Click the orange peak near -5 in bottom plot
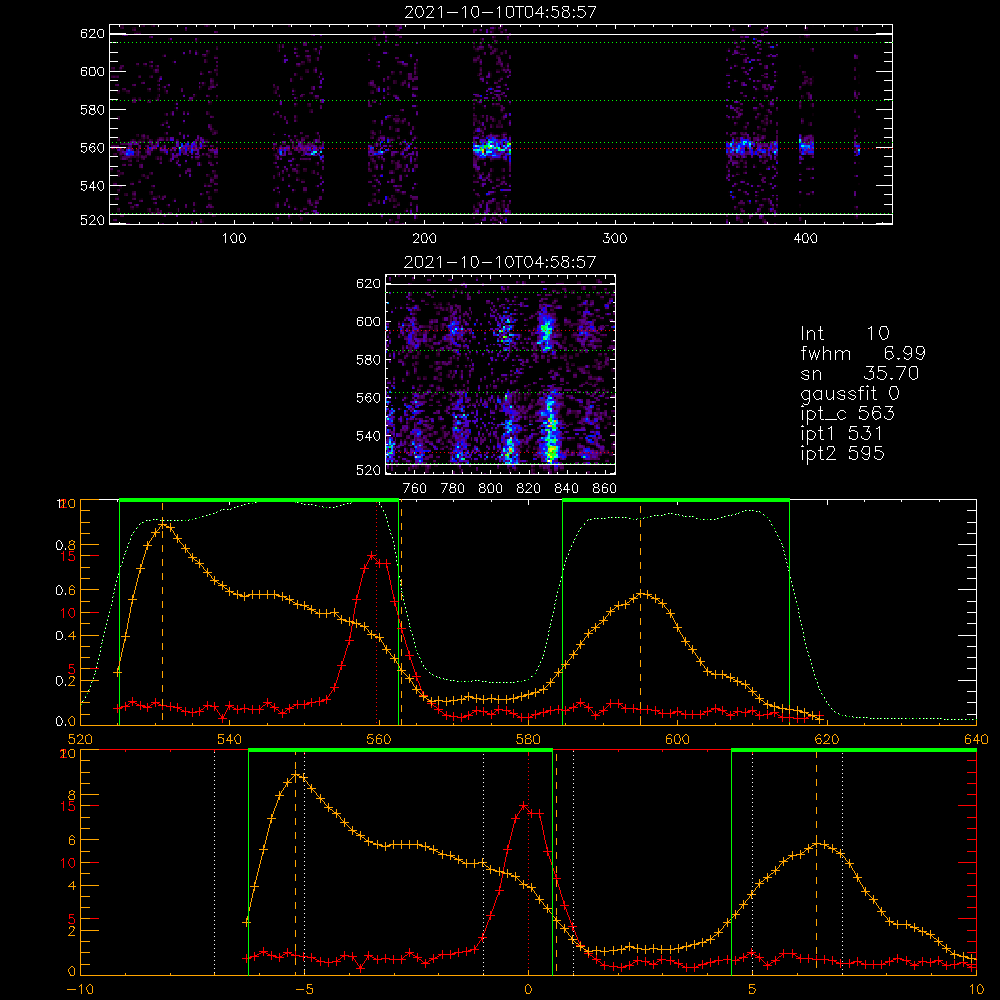 (296, 776)
